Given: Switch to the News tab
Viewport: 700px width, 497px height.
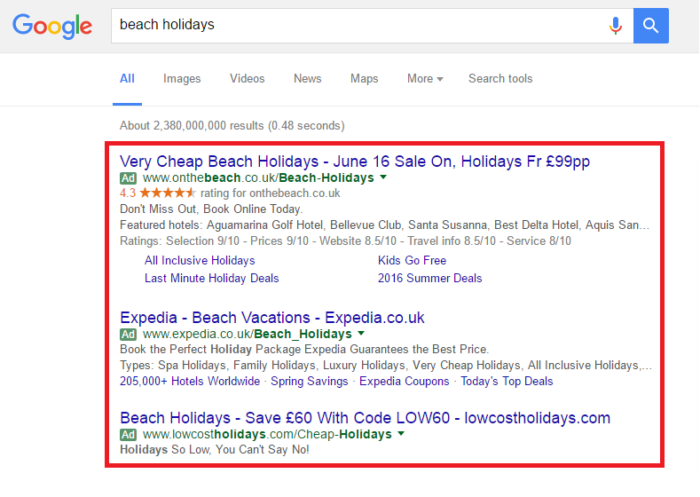Looking at the screenshot, I should [307, 79].
